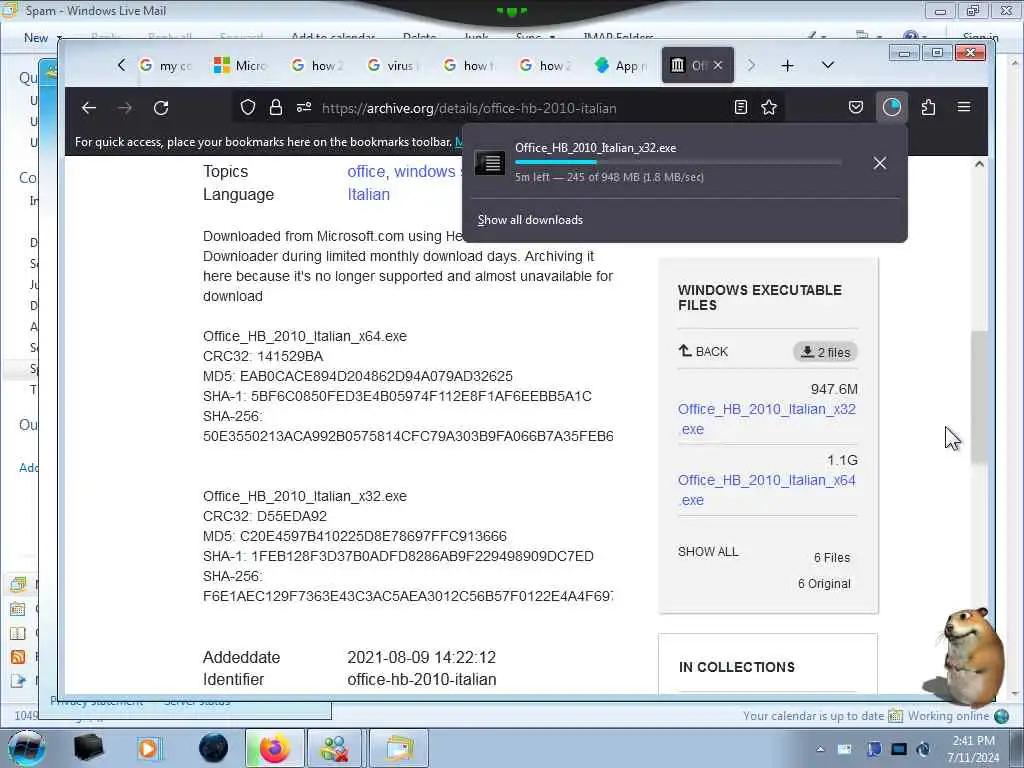Bookmark this page with star icon
Viewport: 1024px width, 768px height.
(x=769, y=108)
